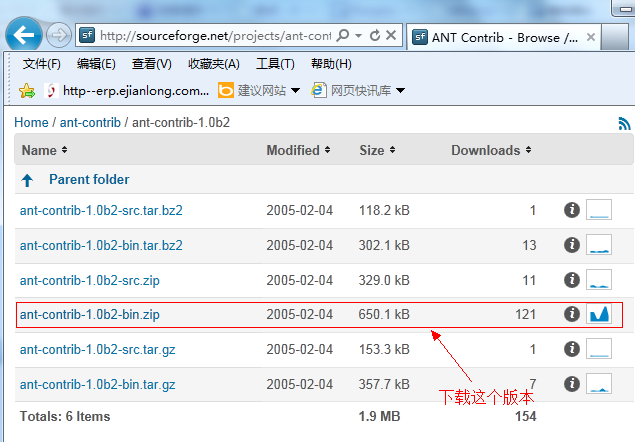
Task: Open the 查看(V) menu
Action: [151, 64]
